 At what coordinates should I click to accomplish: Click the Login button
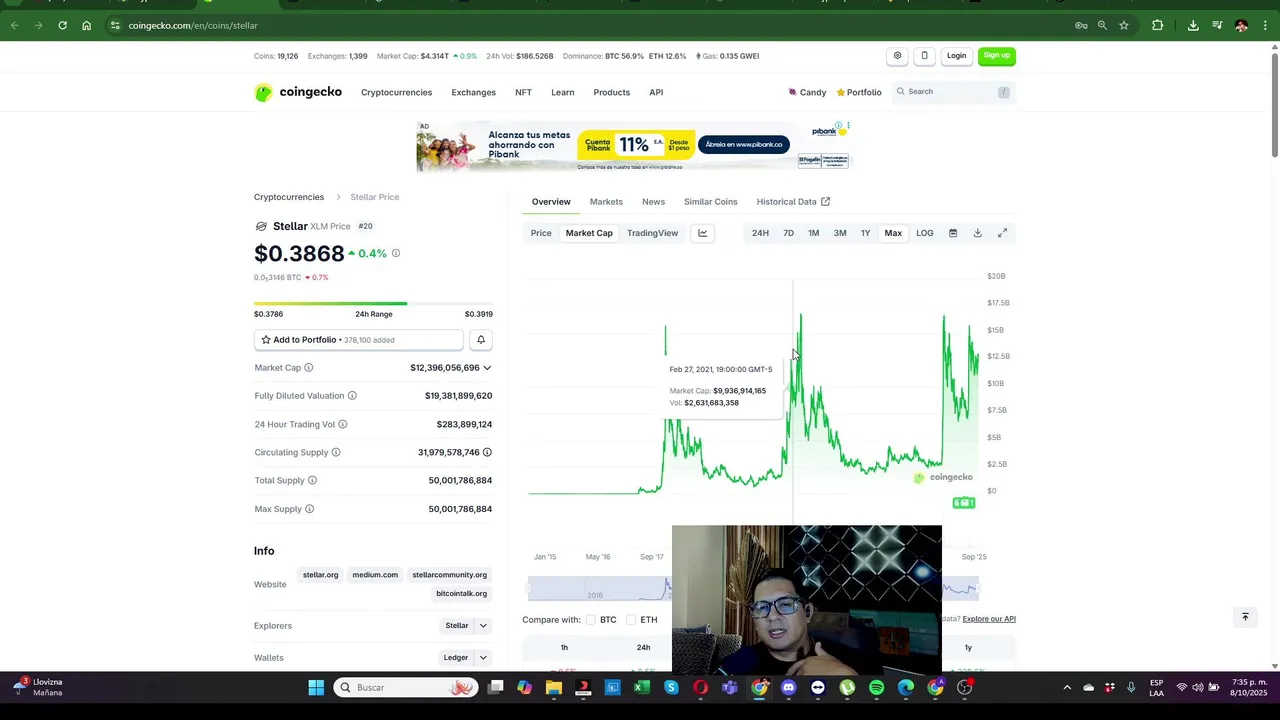[x=957, y=56]
